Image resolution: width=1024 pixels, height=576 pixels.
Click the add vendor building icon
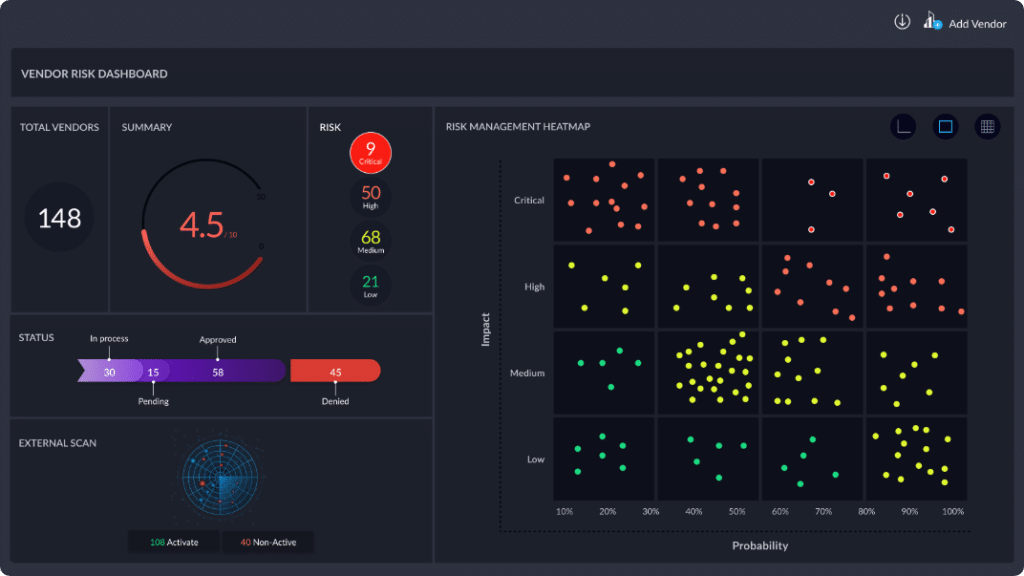[x=932, y=21]
